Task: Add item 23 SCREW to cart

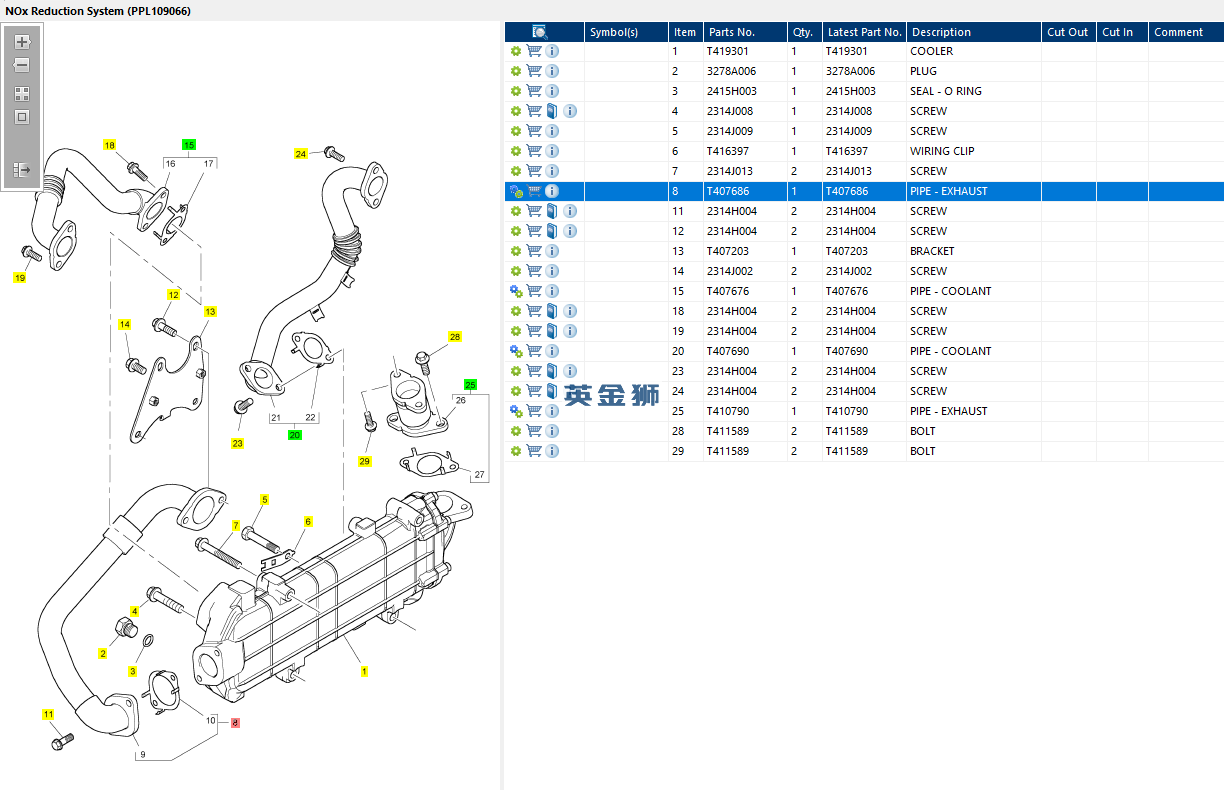Action: (x=534, y=371)
